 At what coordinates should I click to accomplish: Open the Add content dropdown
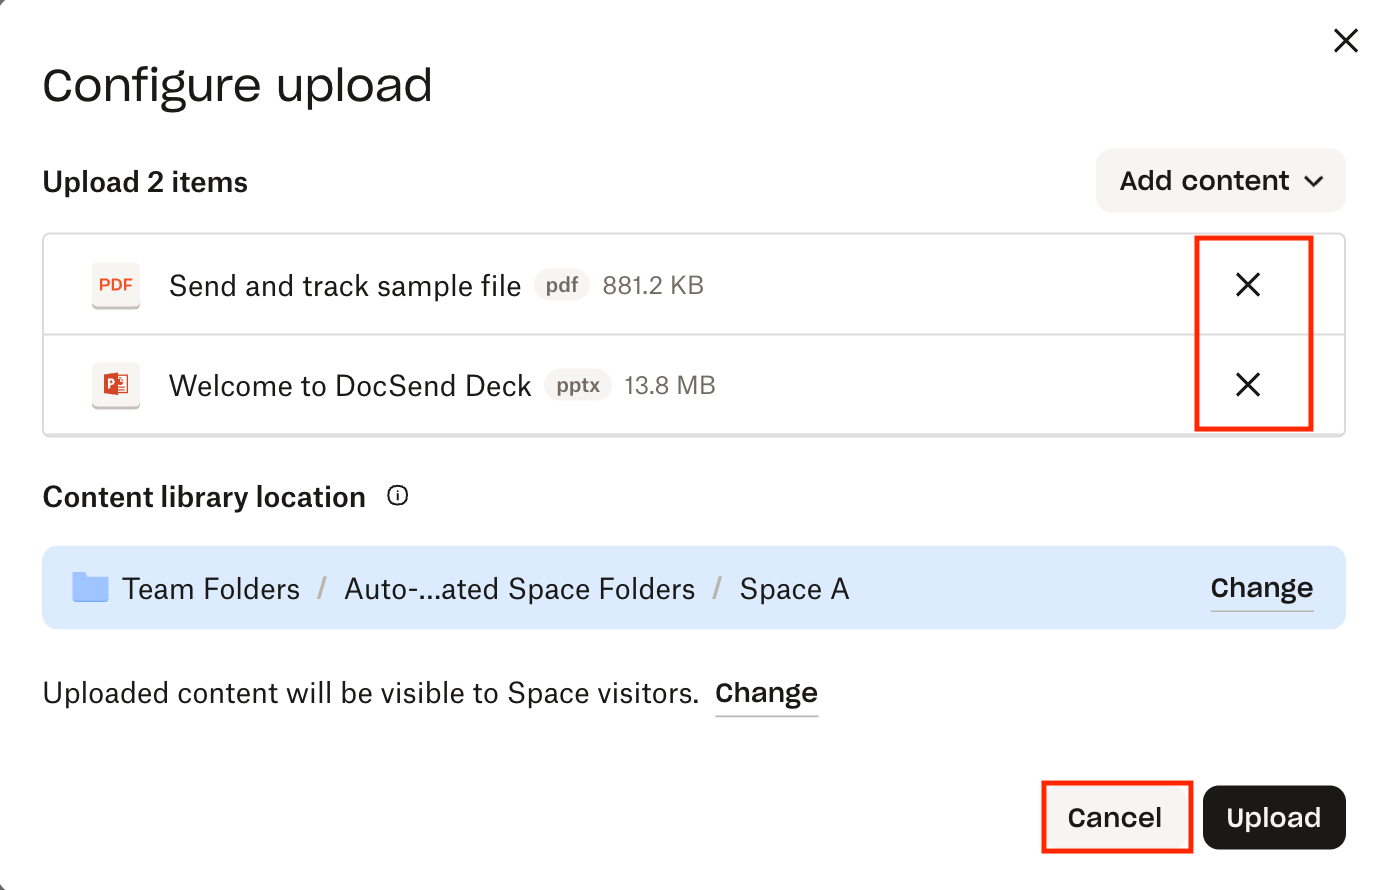click(x=1205, y=181)
